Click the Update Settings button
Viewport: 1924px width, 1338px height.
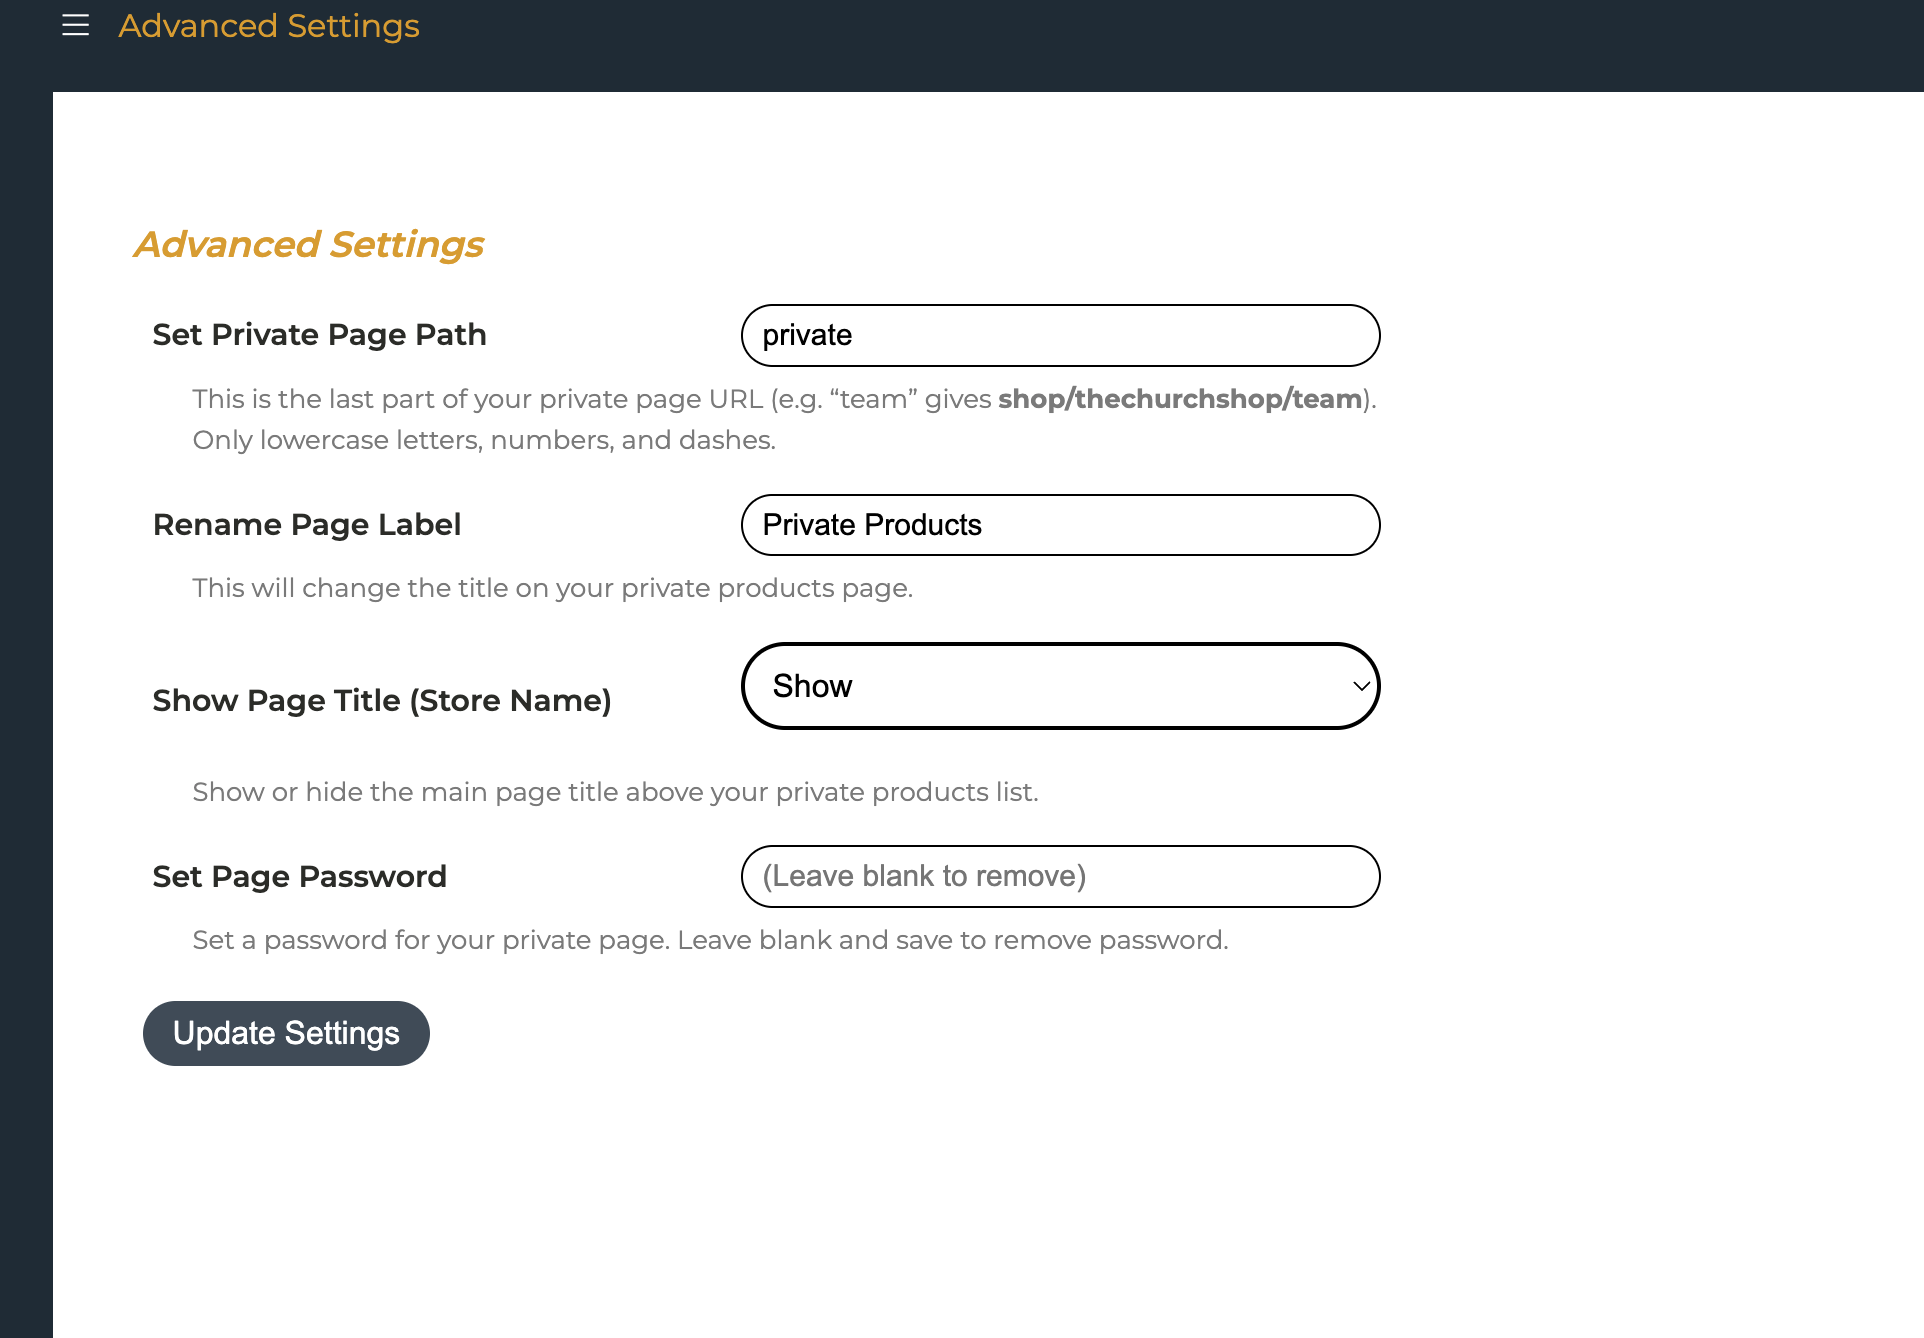(x=286, y=1033)
